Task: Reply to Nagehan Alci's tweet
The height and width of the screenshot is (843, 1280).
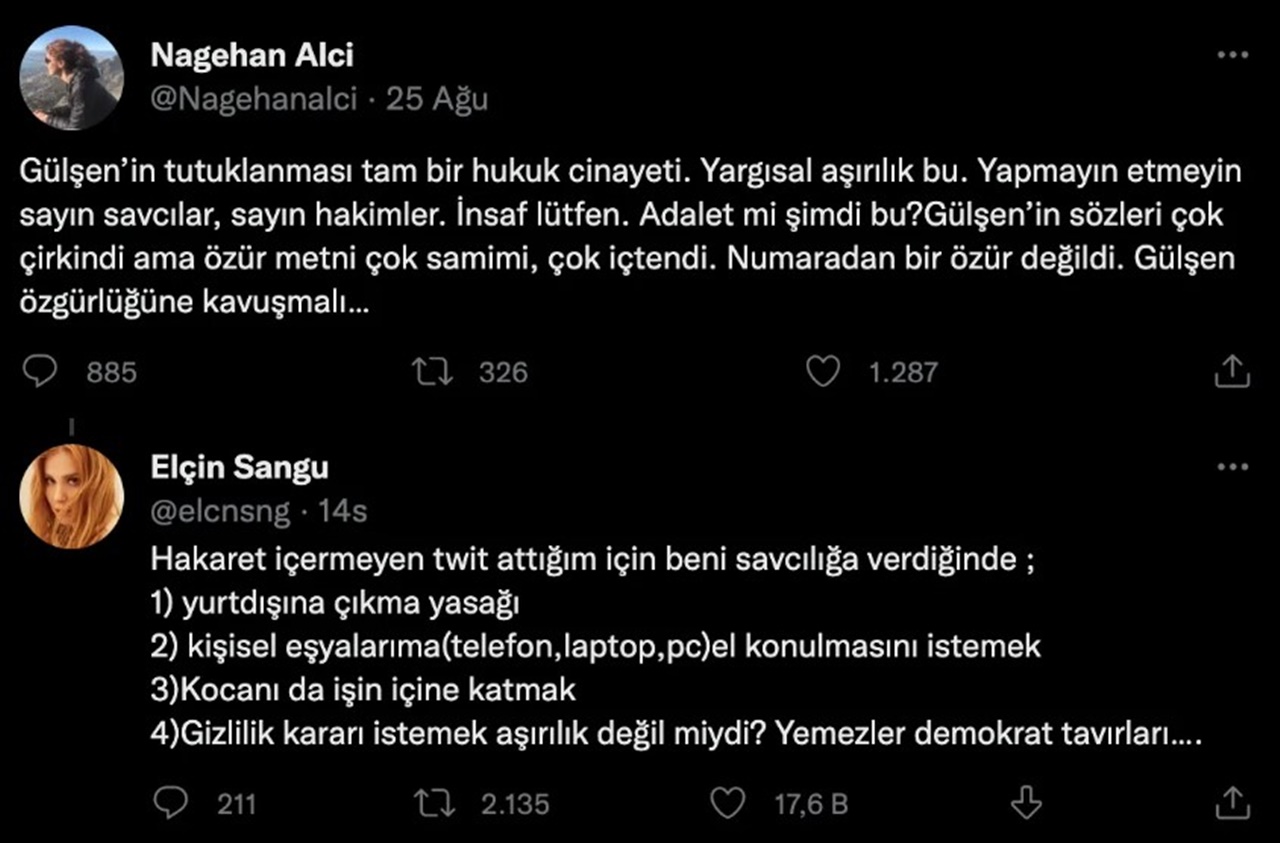Action: pos(39,373)
